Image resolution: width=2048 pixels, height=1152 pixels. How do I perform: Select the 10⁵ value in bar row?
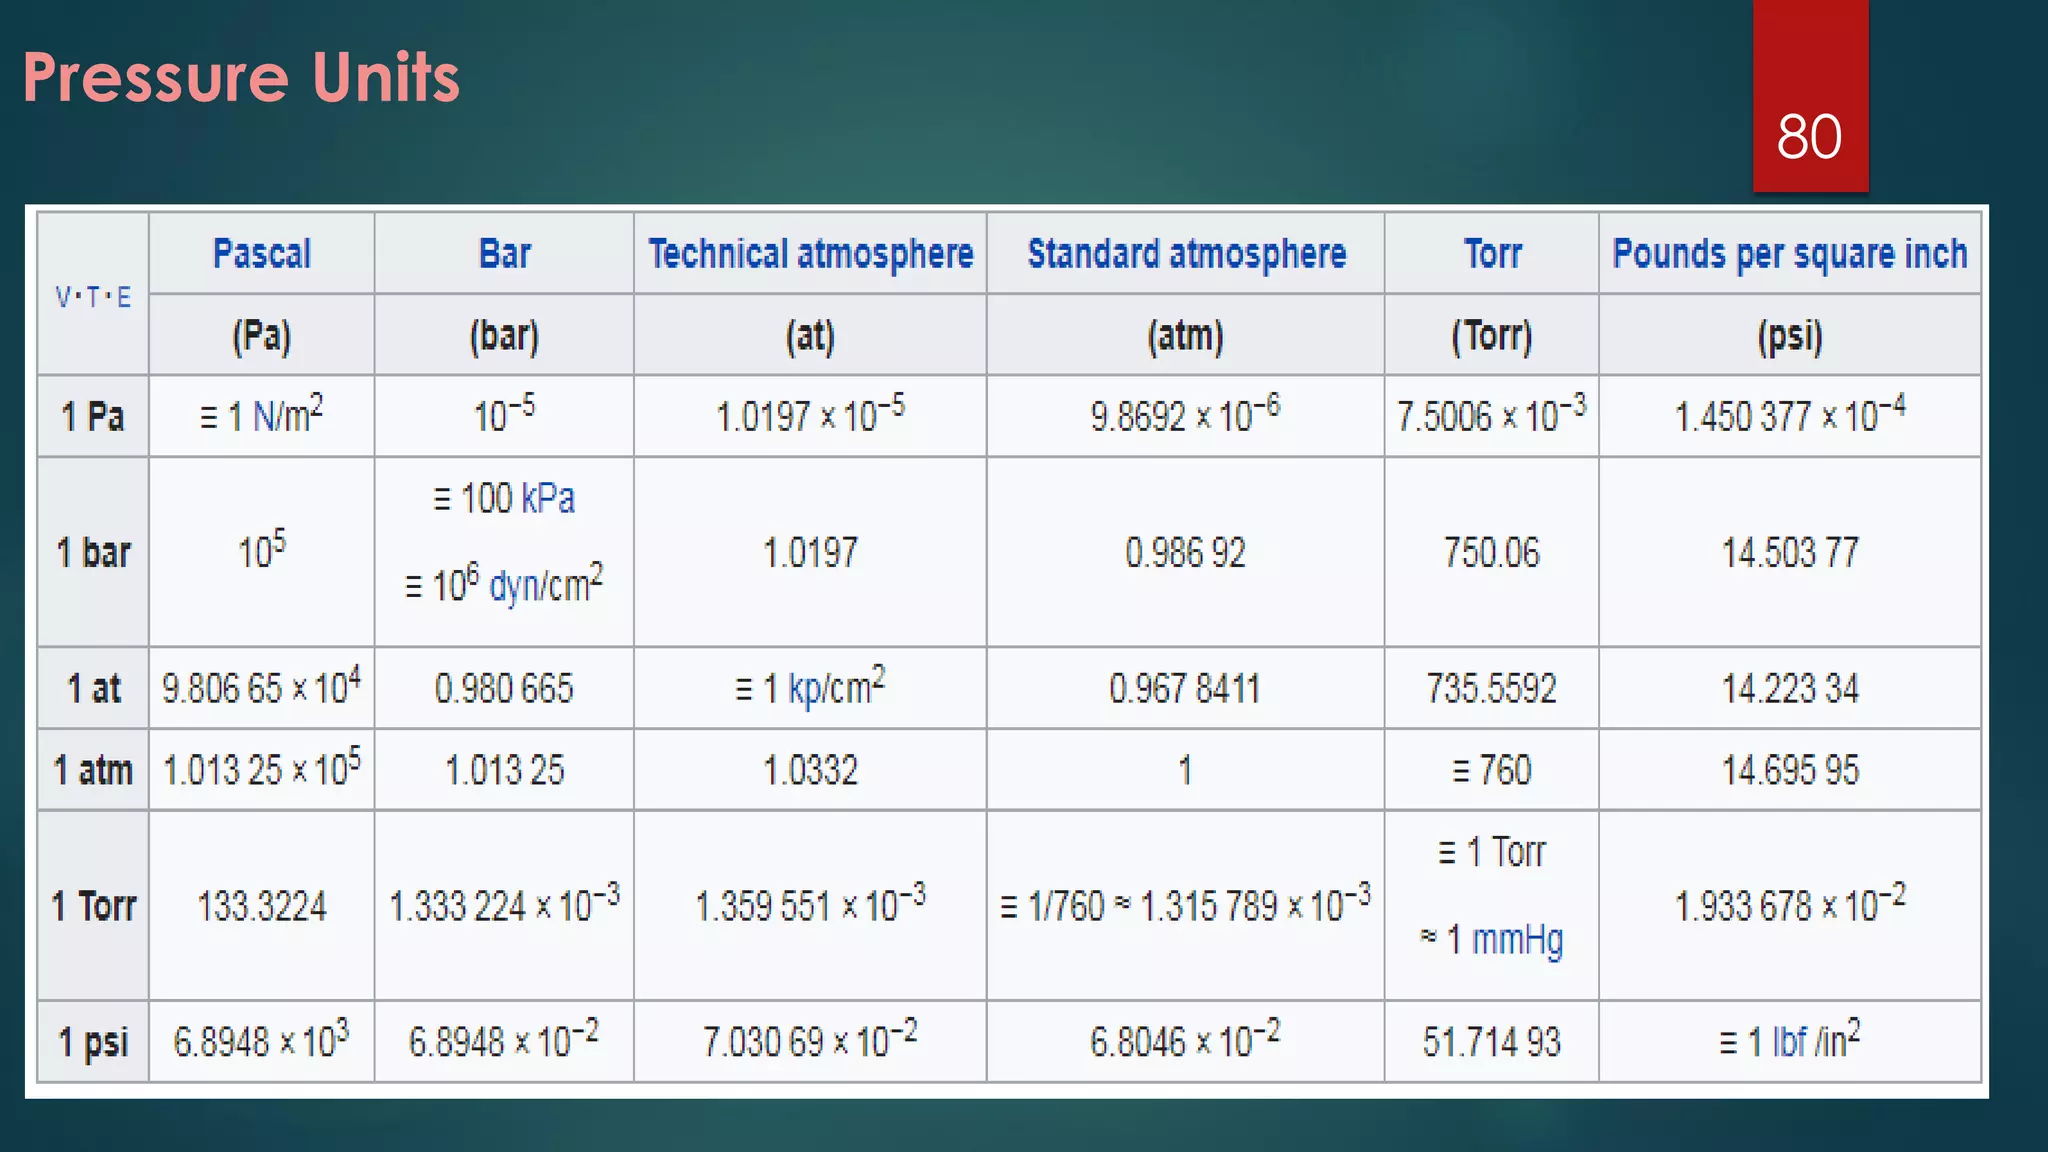262,550
